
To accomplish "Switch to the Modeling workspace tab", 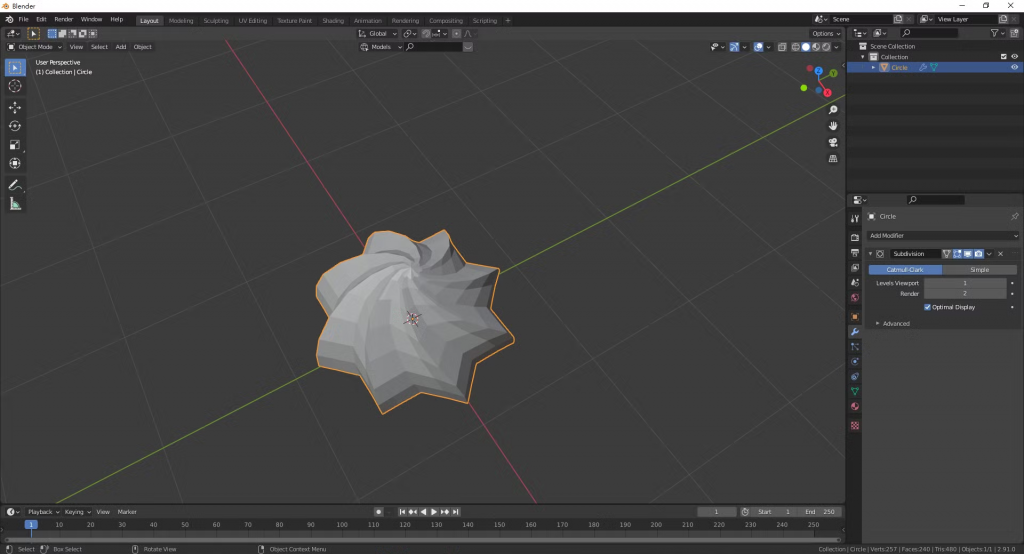I will point(181,20).
